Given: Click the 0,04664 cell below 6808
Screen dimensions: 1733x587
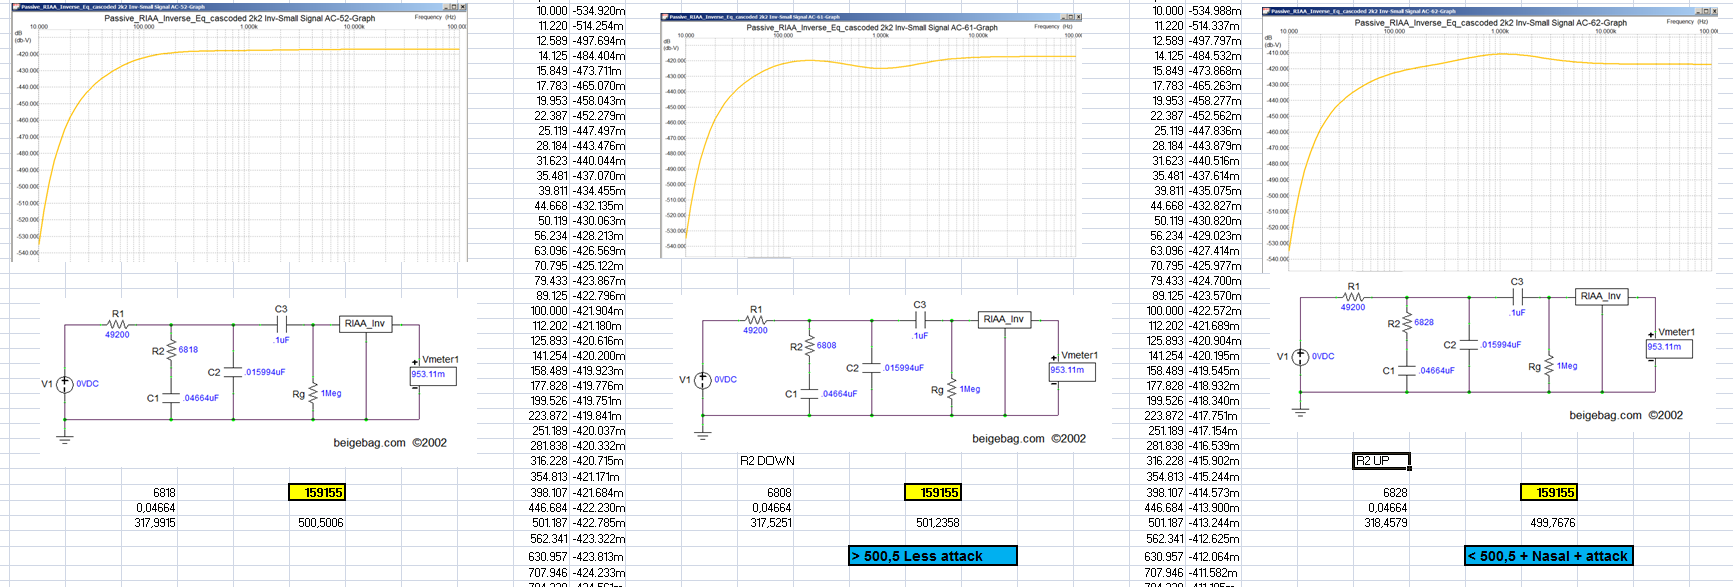Looking at the screenshot, I should click(x=772, y=508).
